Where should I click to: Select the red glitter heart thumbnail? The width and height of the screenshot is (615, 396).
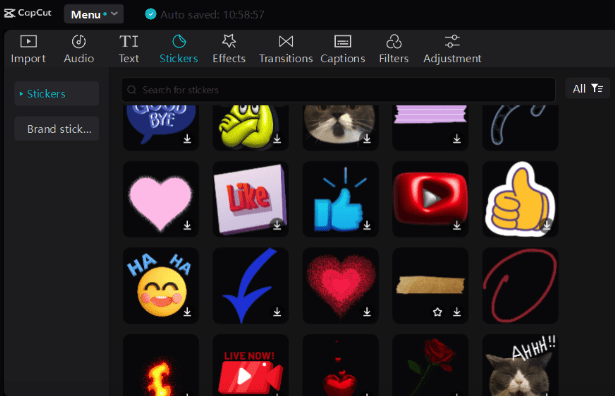(340, 286)
